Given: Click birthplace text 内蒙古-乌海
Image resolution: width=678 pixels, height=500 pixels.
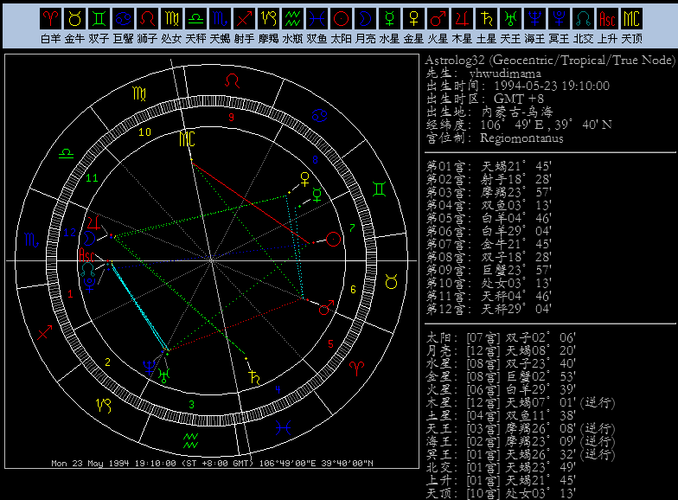Looking at the screenshot, I should 517,112.
